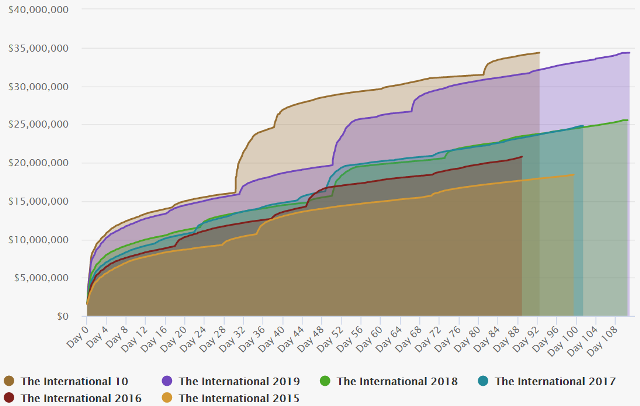
Task: Click the brown The International 10 legend marker
Action: [9, 381]
